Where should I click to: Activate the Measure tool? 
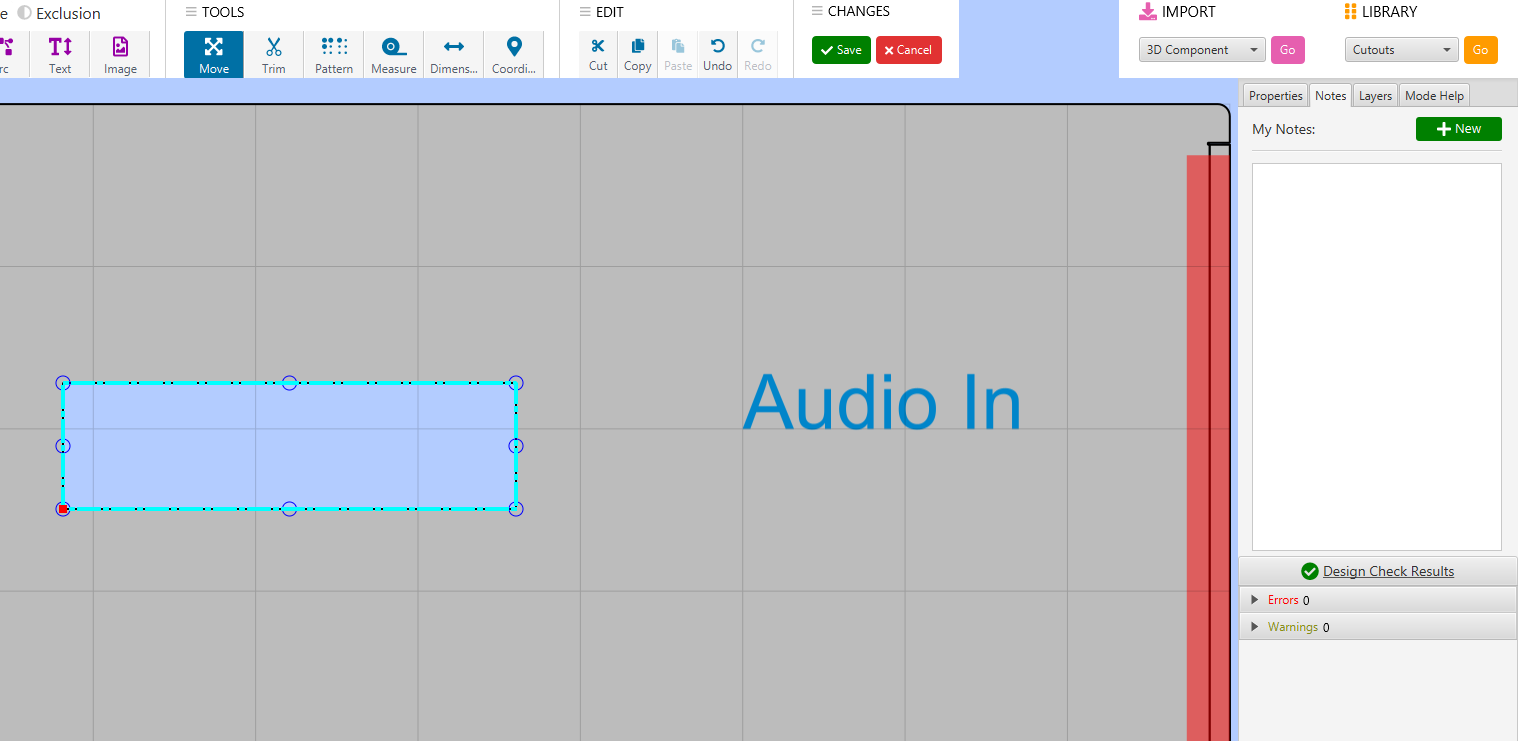click(393, 55)
